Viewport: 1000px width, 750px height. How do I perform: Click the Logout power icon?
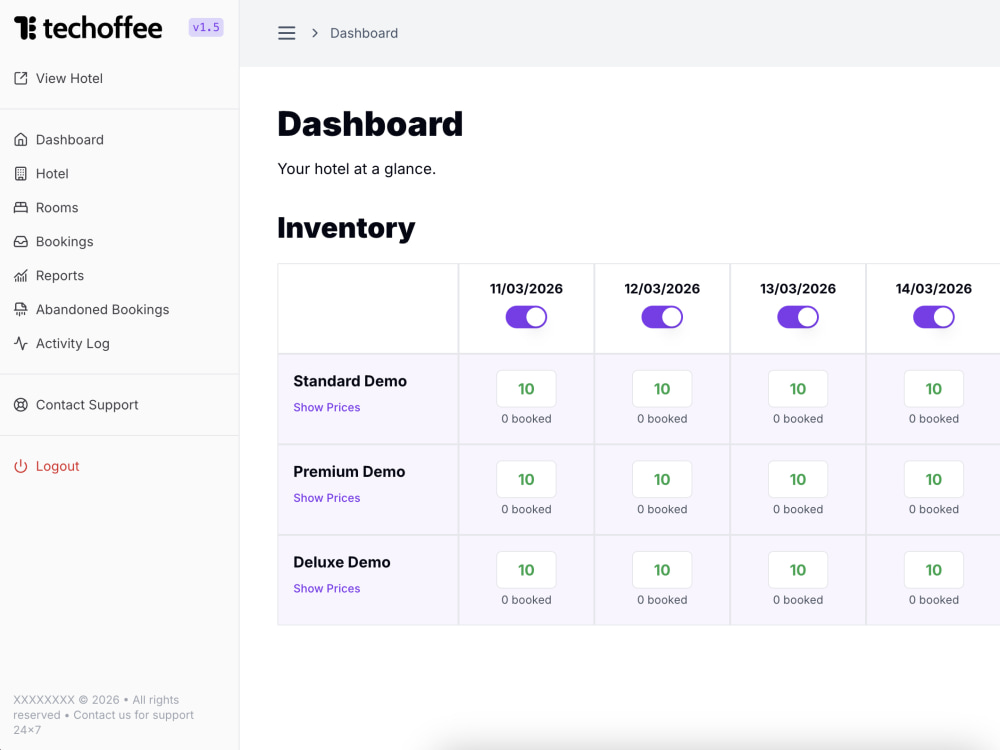[21, 466]
